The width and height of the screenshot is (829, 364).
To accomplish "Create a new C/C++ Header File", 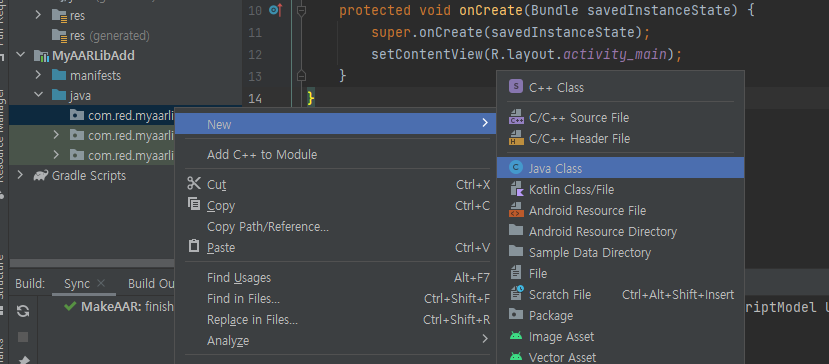I will (621, 139).
